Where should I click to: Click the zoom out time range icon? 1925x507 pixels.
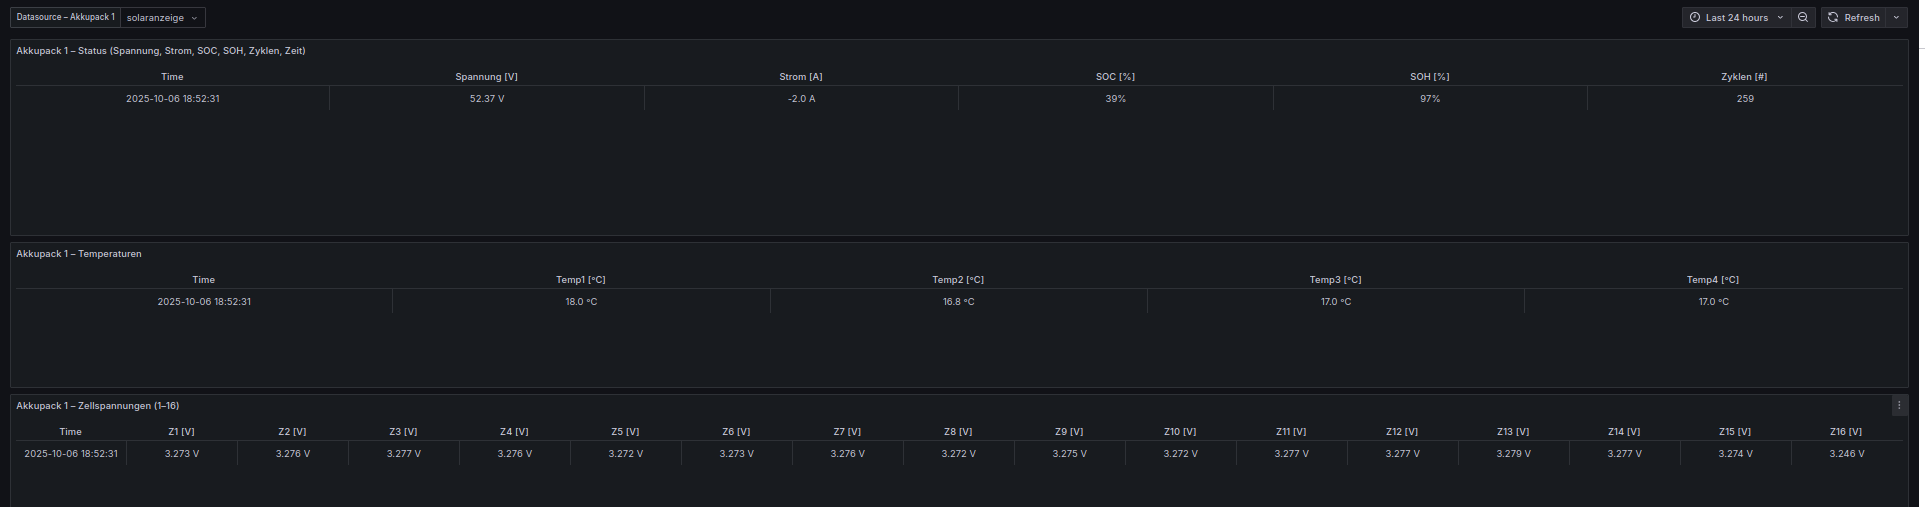[1802, 18]
